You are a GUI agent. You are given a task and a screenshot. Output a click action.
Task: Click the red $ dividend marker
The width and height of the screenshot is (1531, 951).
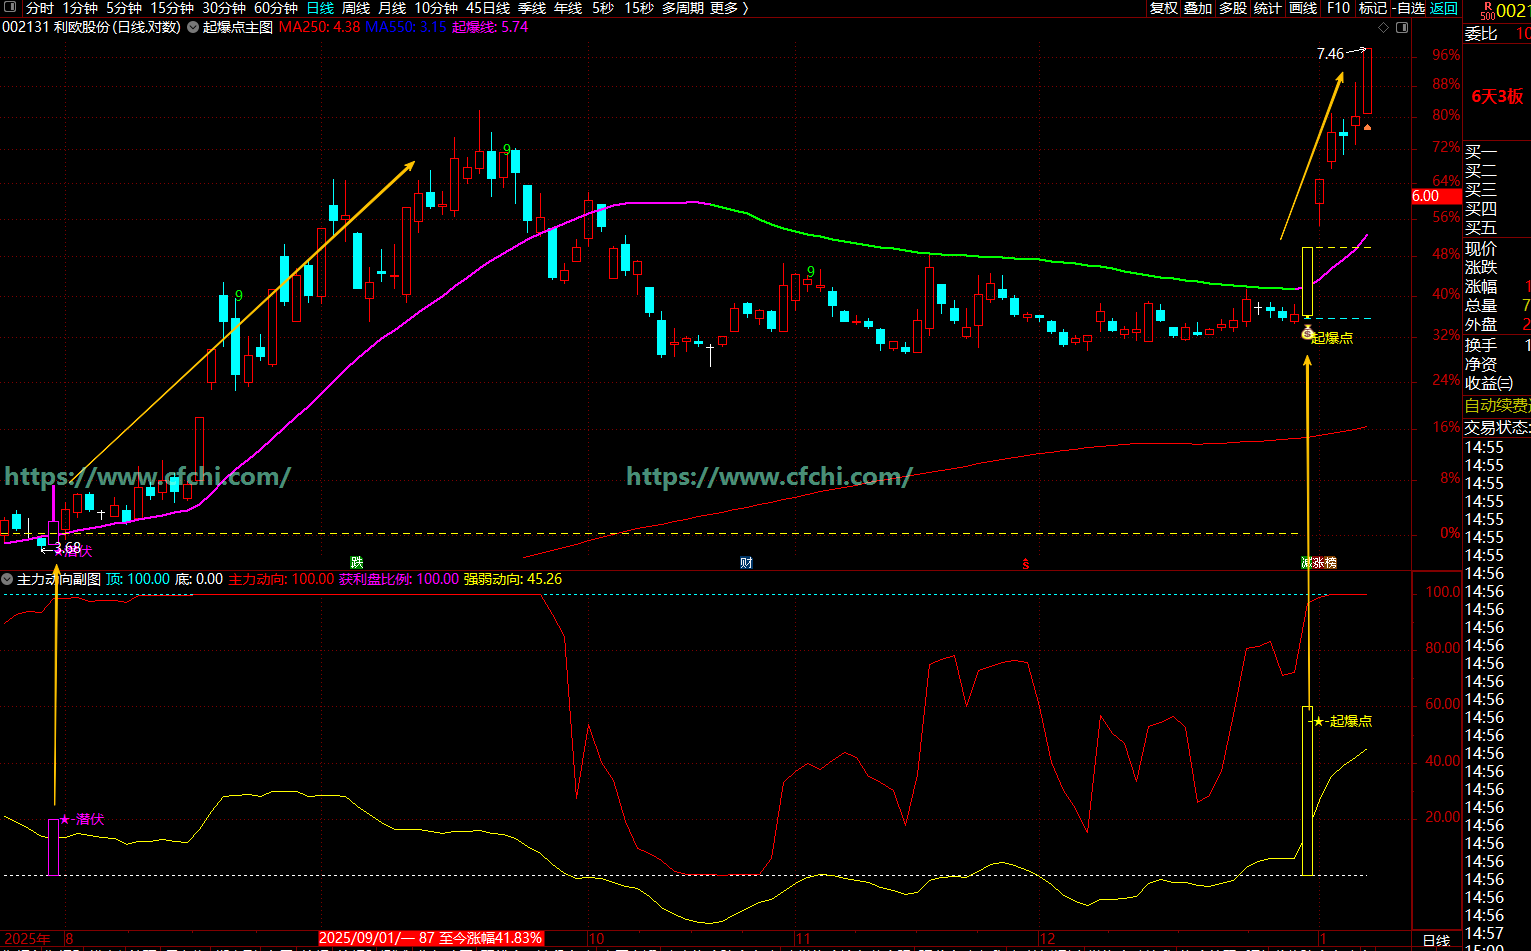(x=1025, y=564)
